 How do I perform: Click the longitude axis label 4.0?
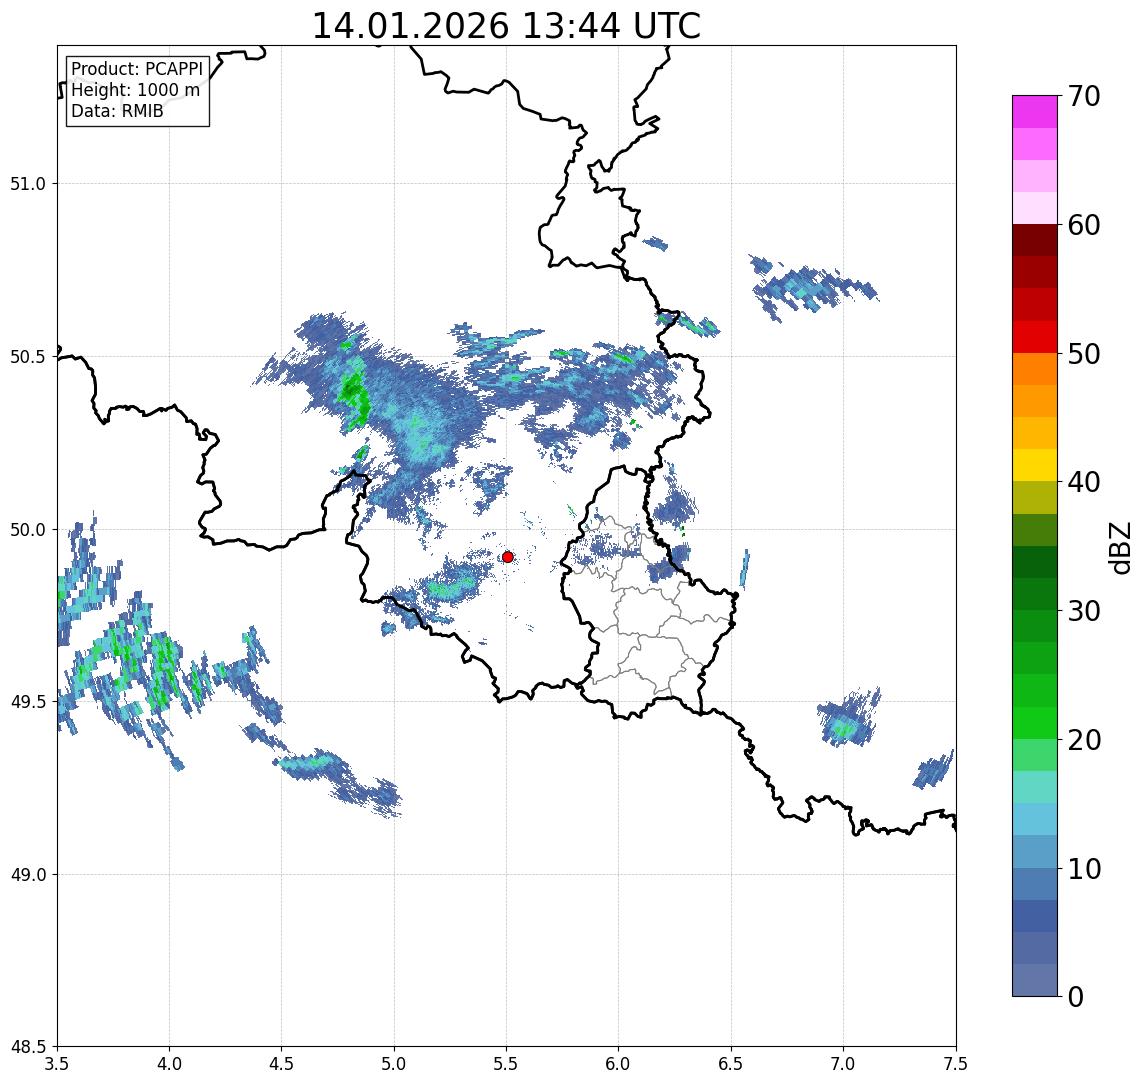(169, 1064)
